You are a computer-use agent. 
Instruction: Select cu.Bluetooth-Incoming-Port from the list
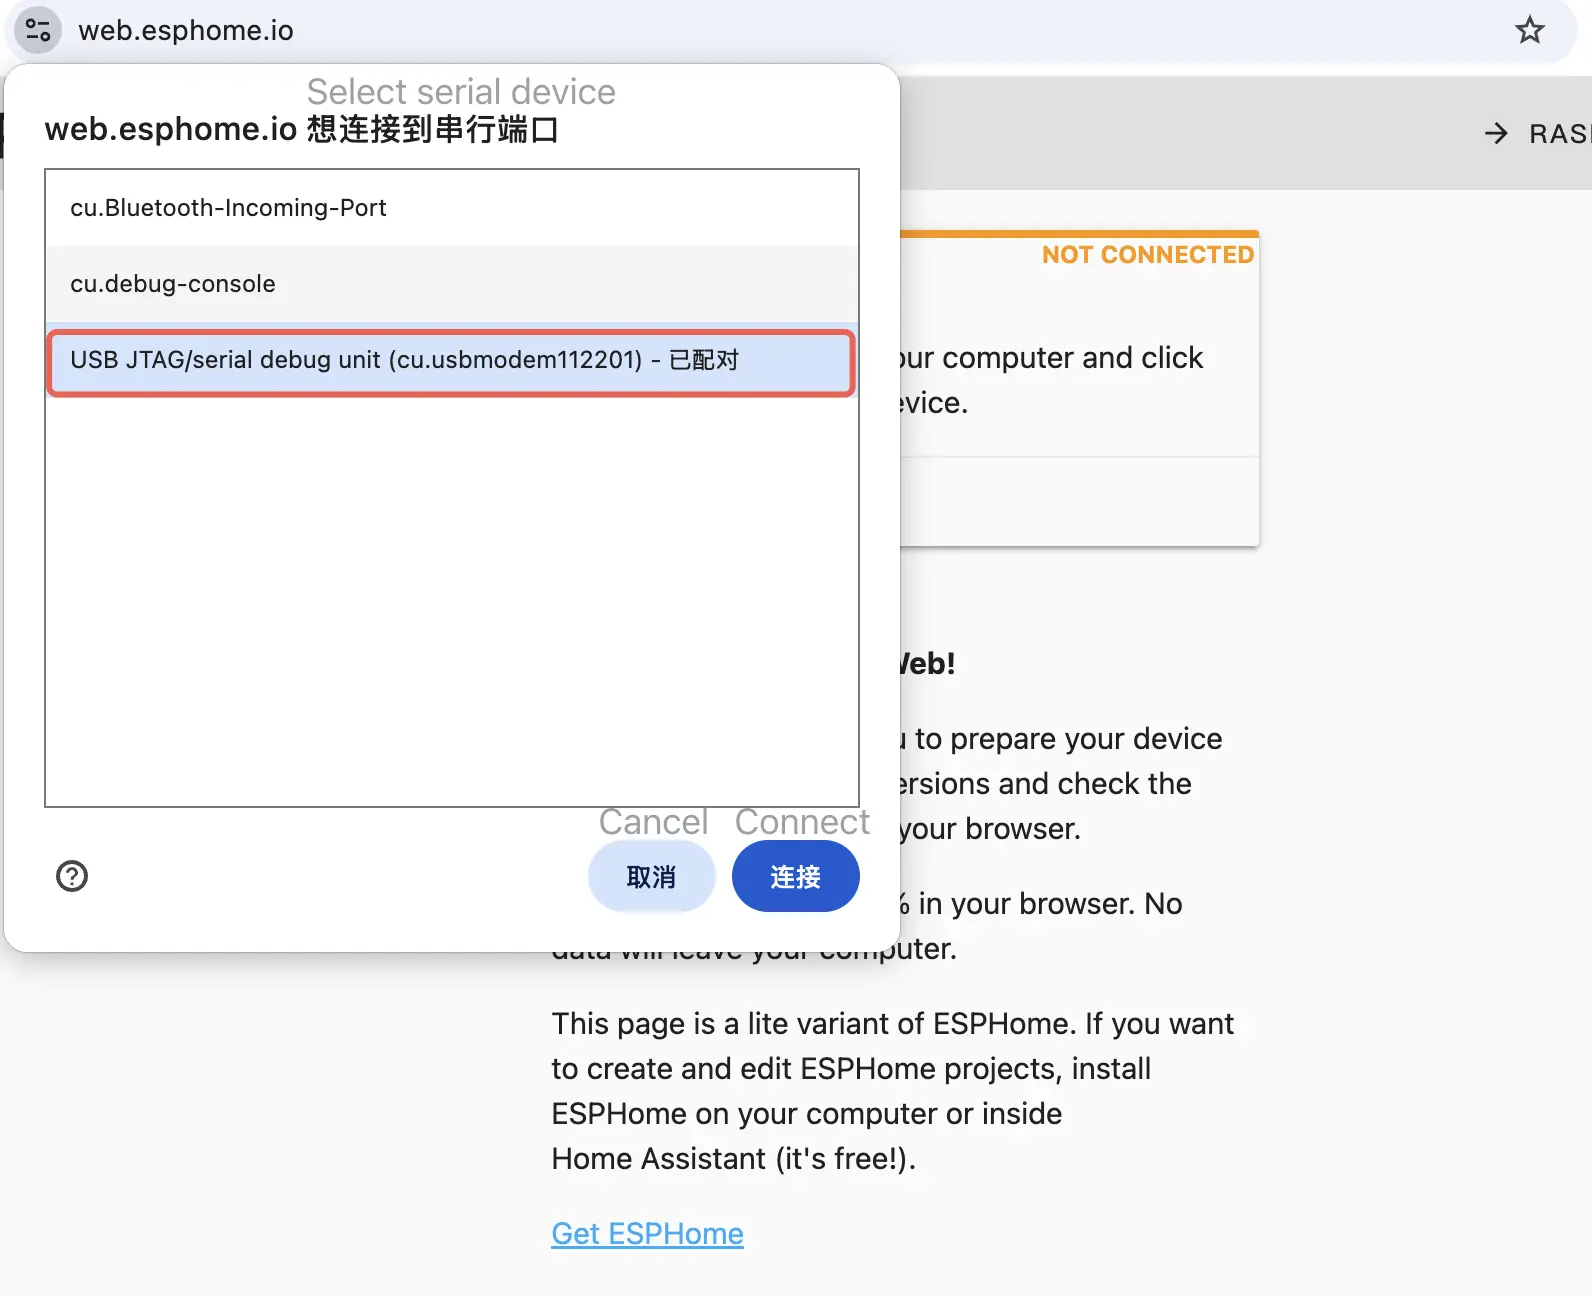(x=228, y=208)
